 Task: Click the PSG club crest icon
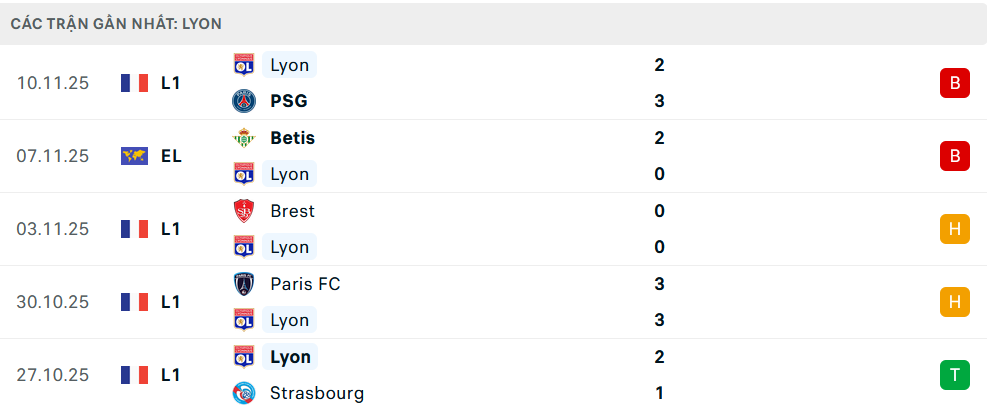[x=243, y=101]
